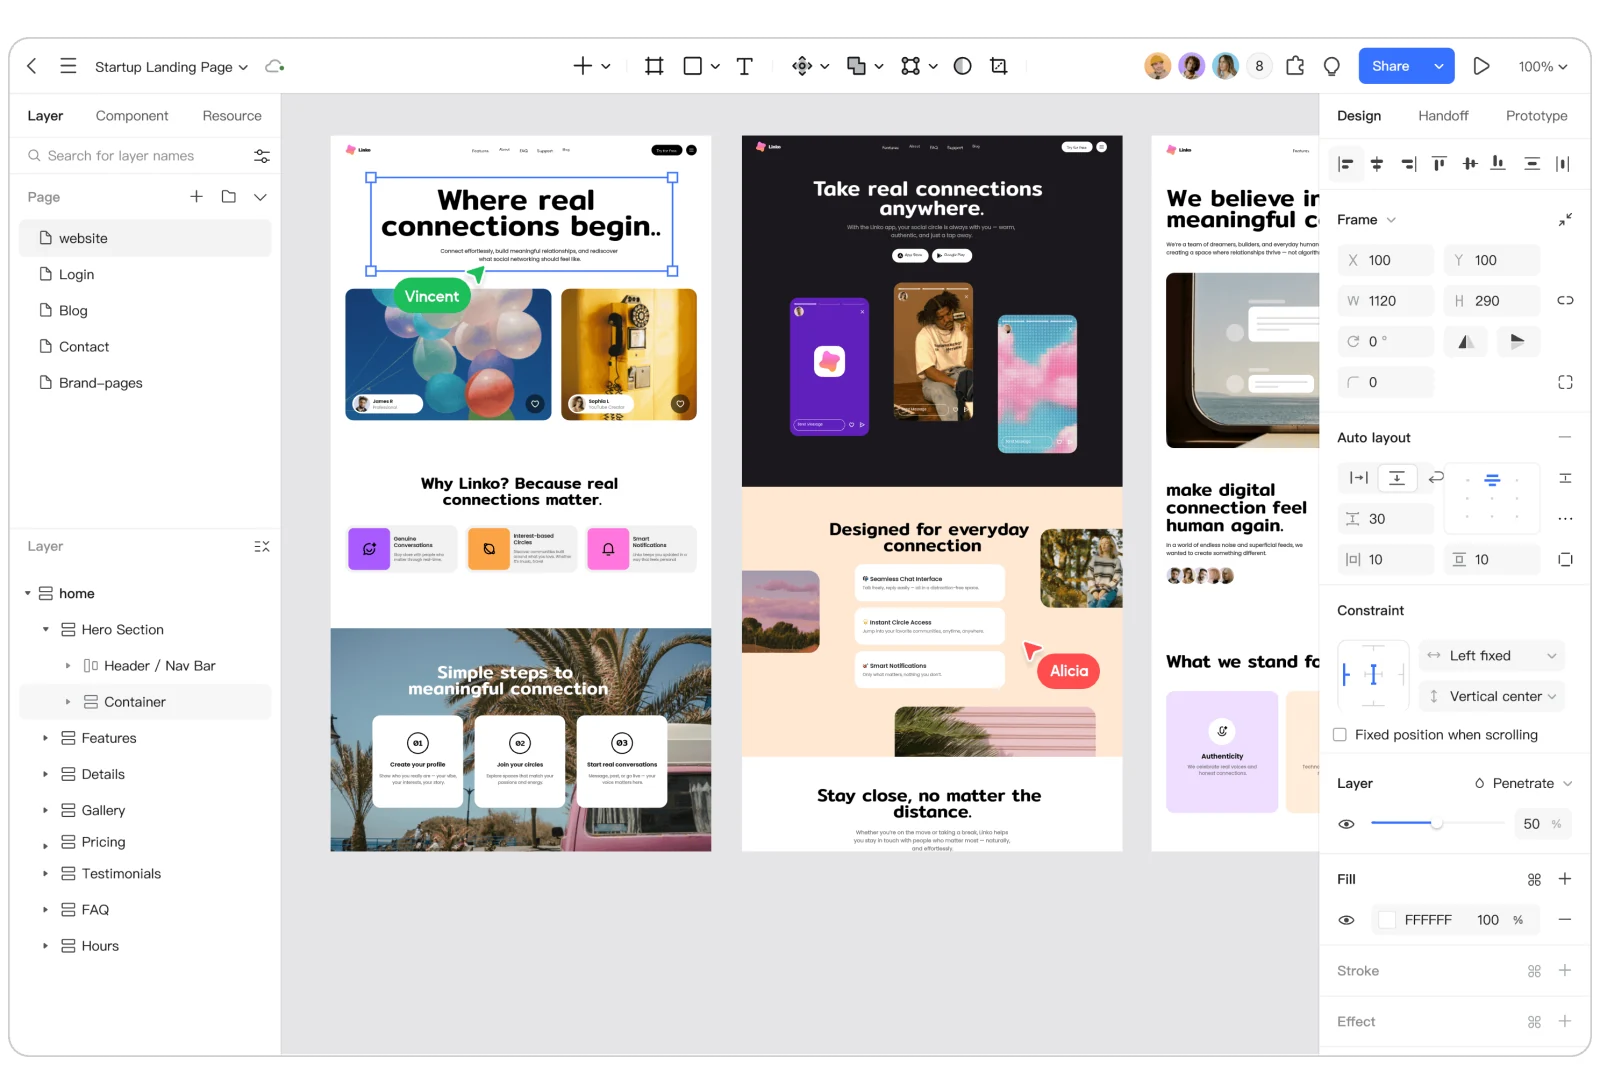Toggle layer visibility eye icon
Screen dimensions: 1600x1065
coord(1346,824)
